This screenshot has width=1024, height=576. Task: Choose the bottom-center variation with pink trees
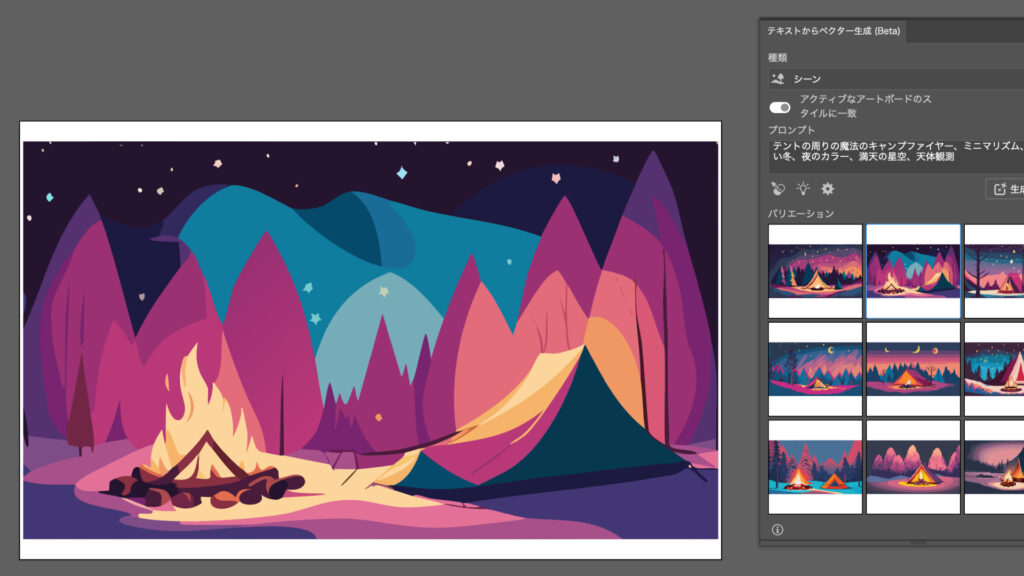pos(913,467)
